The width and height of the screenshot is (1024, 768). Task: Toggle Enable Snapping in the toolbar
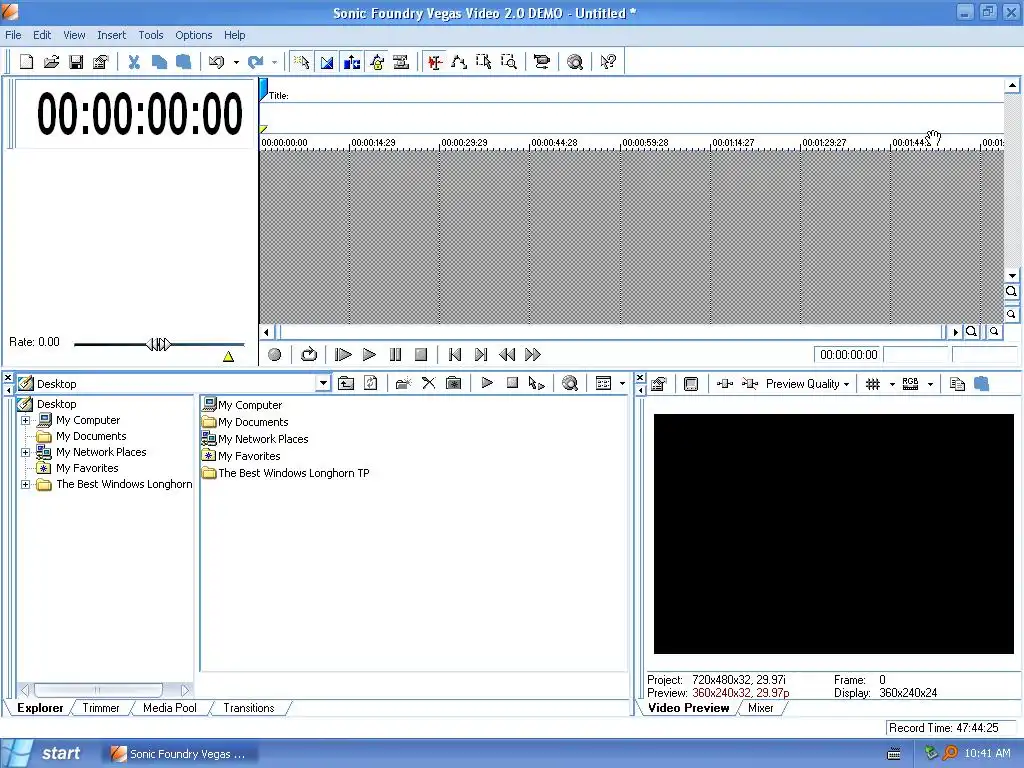[302, 62]
